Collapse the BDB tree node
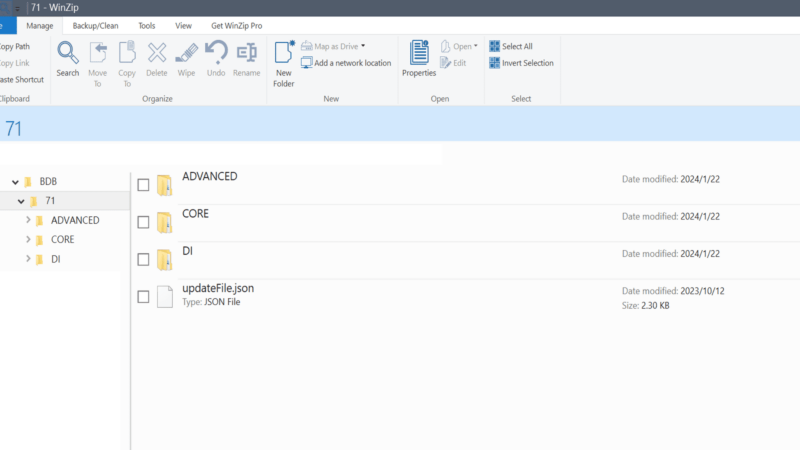The image size is (800, 450). coord(15,182)
